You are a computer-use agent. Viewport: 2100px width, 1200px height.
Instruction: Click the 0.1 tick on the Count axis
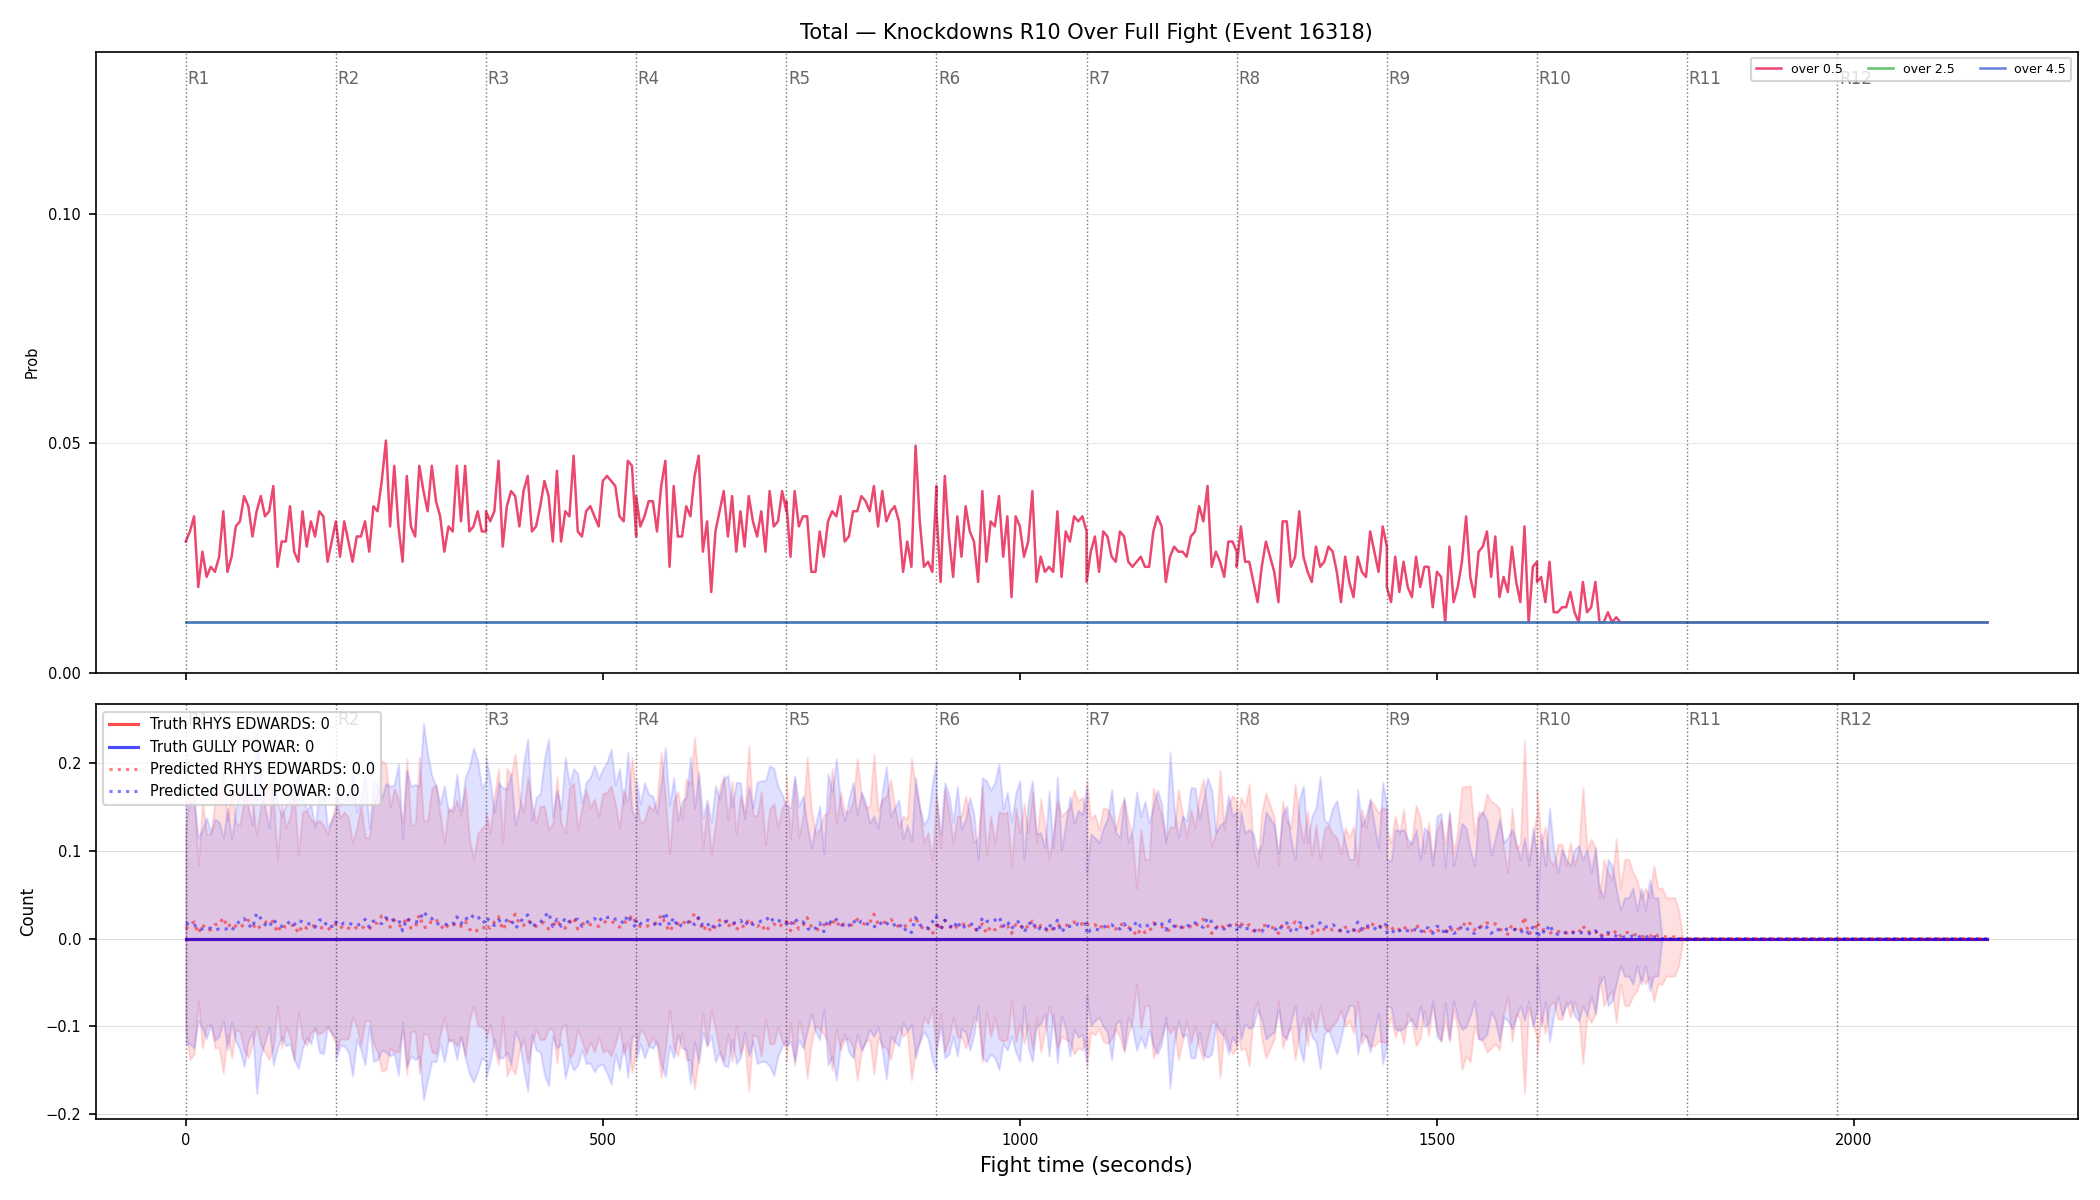(70, 852)
